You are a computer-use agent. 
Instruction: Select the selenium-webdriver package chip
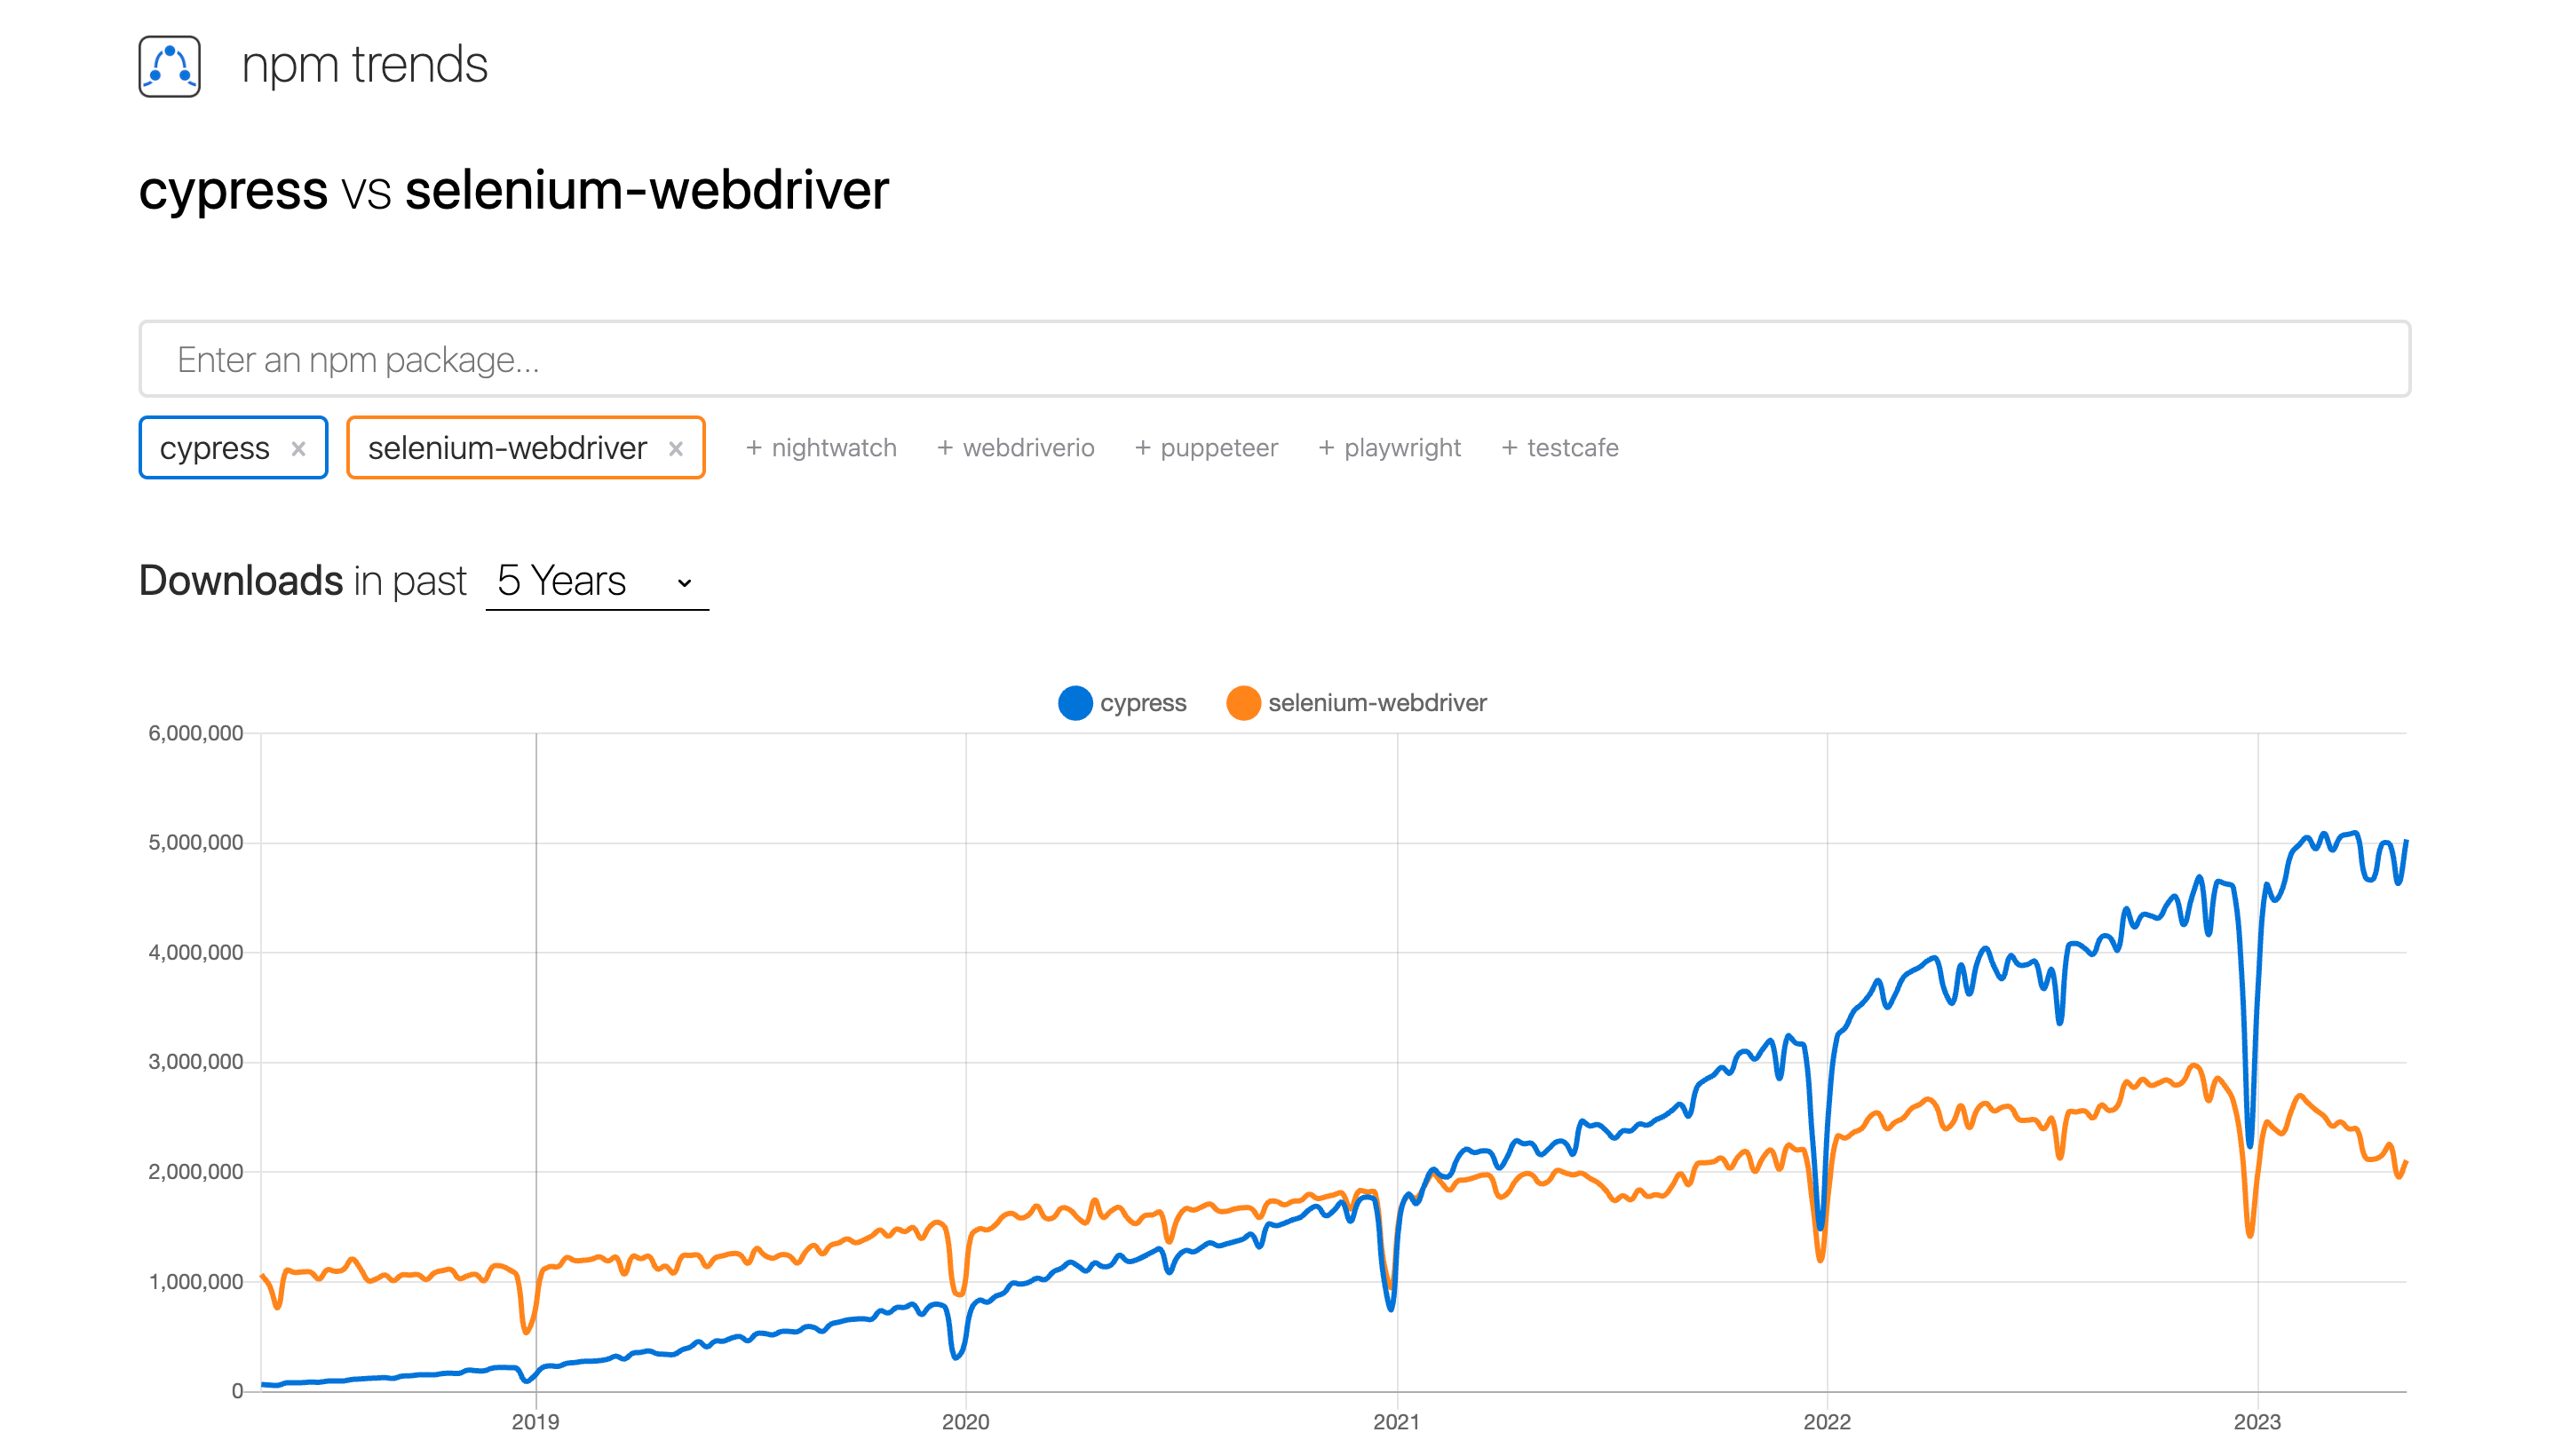pyautogui.click(x=507, y=448)
